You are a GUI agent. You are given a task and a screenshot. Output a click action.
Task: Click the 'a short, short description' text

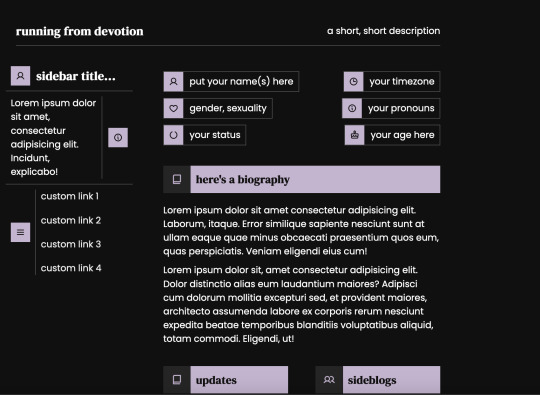point(383,31)
